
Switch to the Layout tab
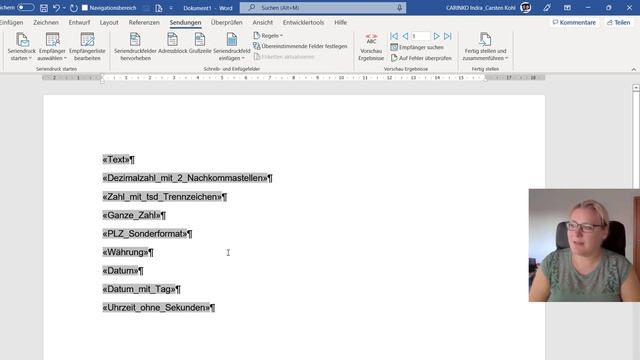[109, 22]
